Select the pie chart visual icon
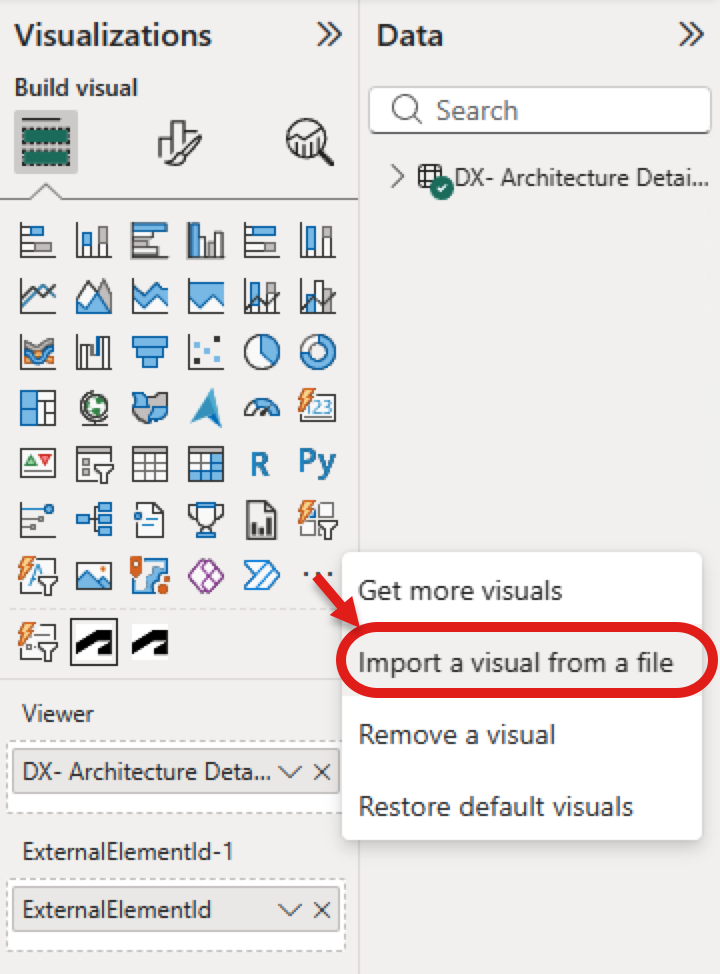The width and height of the screenshot is (720, 974). 262,352
